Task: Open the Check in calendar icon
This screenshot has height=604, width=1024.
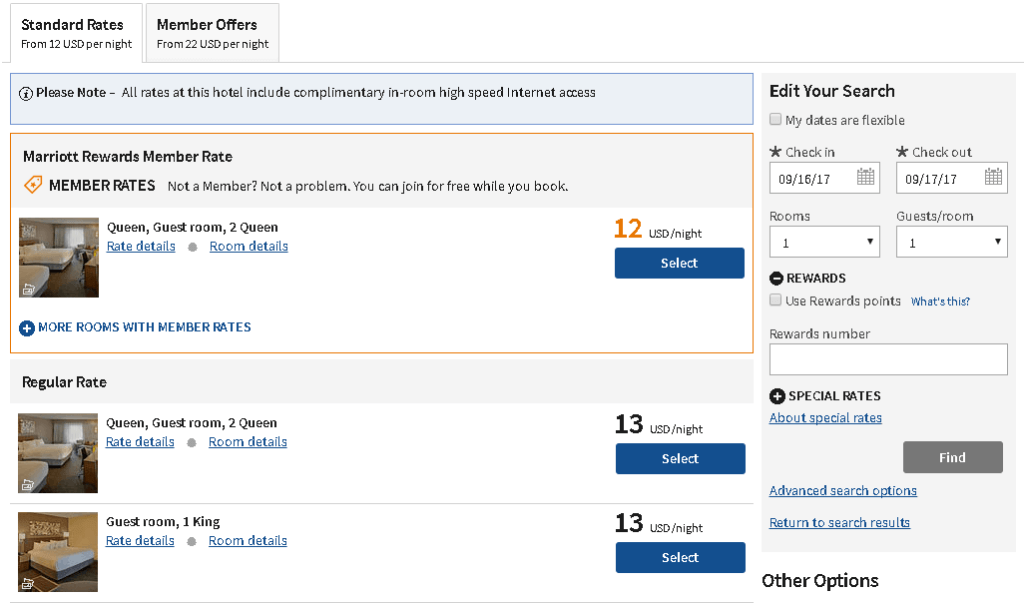Action: click(865, 176)
